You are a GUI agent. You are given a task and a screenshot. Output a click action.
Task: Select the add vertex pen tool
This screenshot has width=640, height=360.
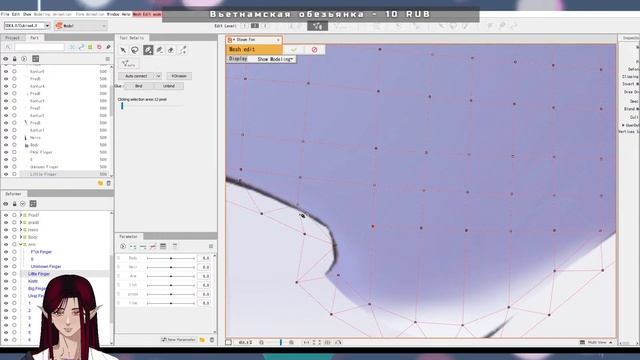click(x=148, y=50)
